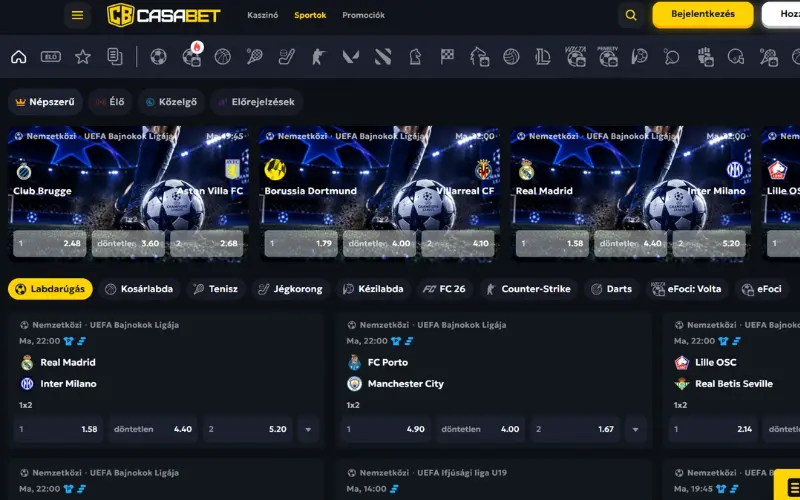Bet on Villarreal CF at 4.10
Viewport: 800px width, 500px height.
[x=458, y=243]
